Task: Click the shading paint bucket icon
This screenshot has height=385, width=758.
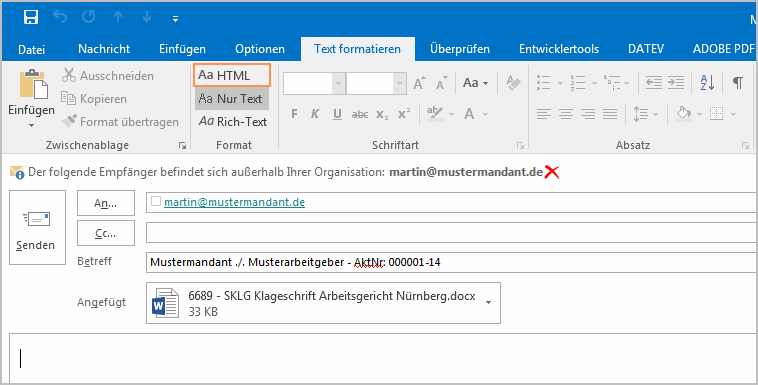Action: (683, 114)
